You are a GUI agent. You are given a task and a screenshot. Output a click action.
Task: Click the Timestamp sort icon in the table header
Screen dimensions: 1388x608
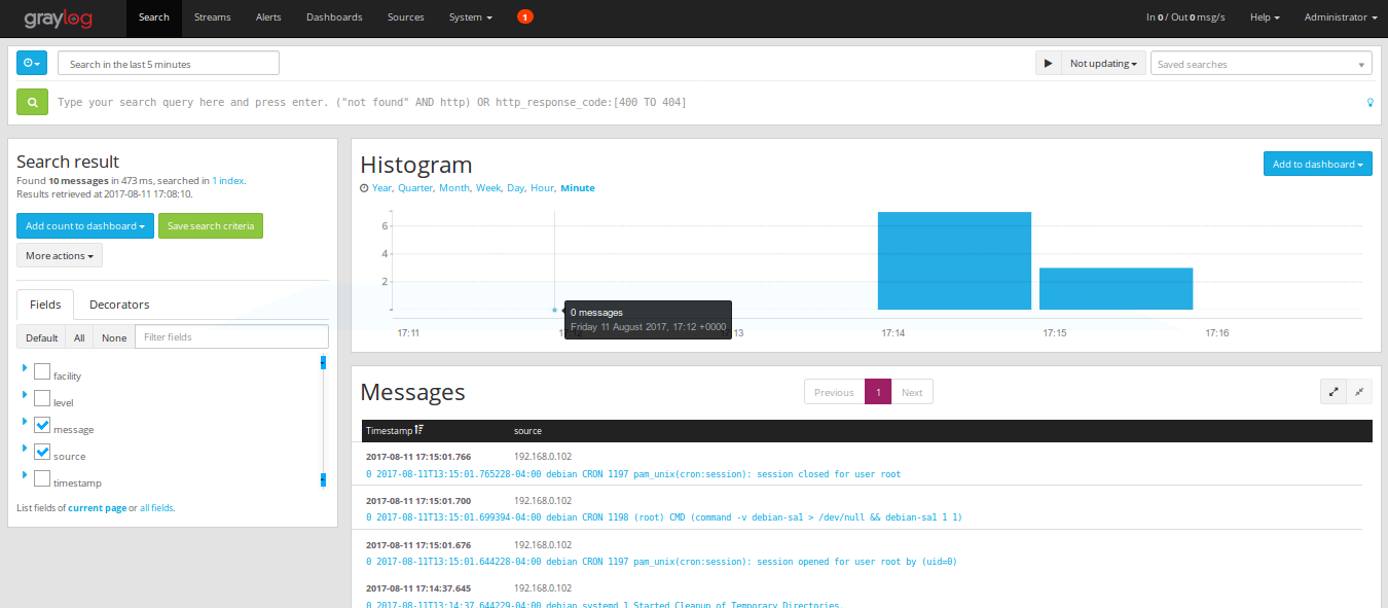pyautogui.click(x=417, y=430)
